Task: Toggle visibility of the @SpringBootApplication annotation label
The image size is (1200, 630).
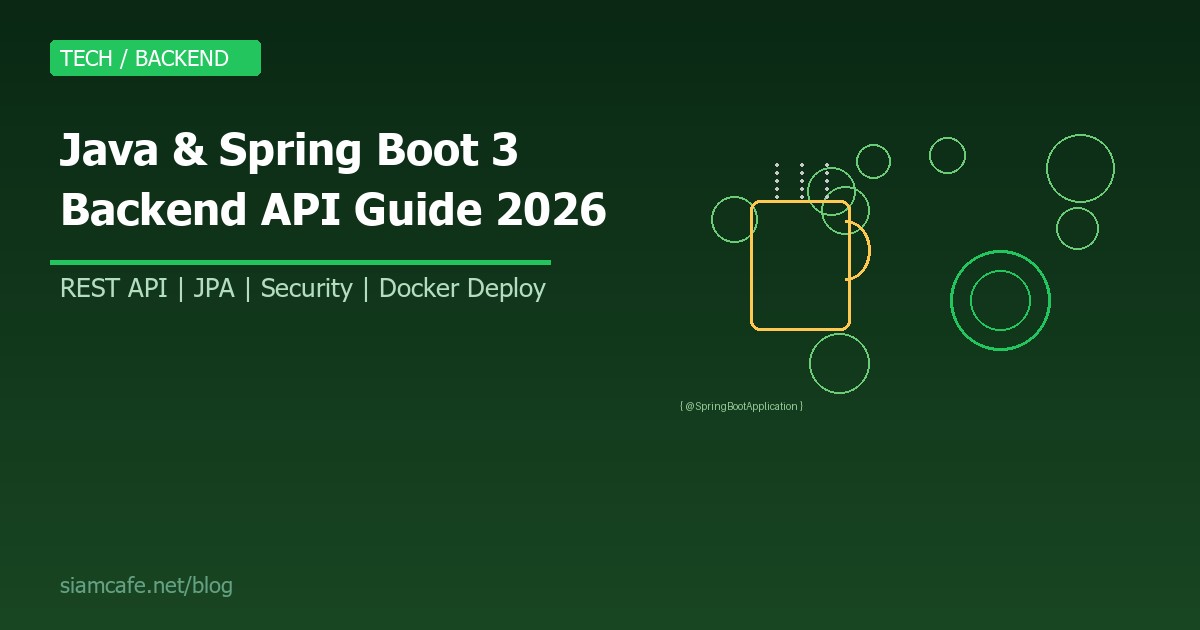Action: point(740,406)
